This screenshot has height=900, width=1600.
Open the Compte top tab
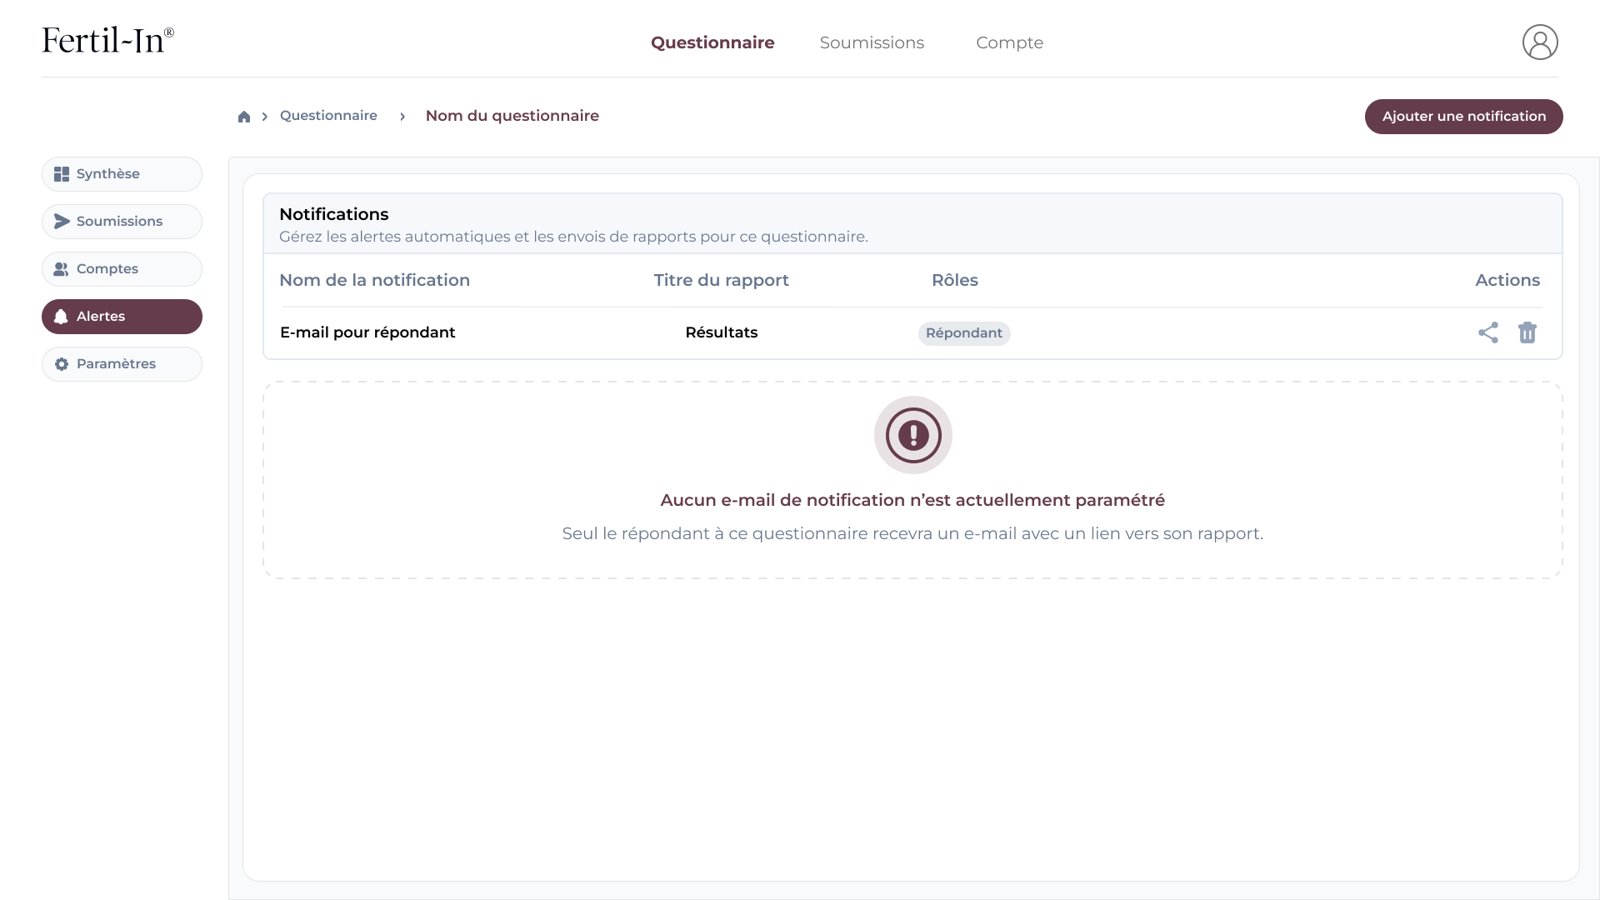pyautogui.click(x=1009, y=42)
